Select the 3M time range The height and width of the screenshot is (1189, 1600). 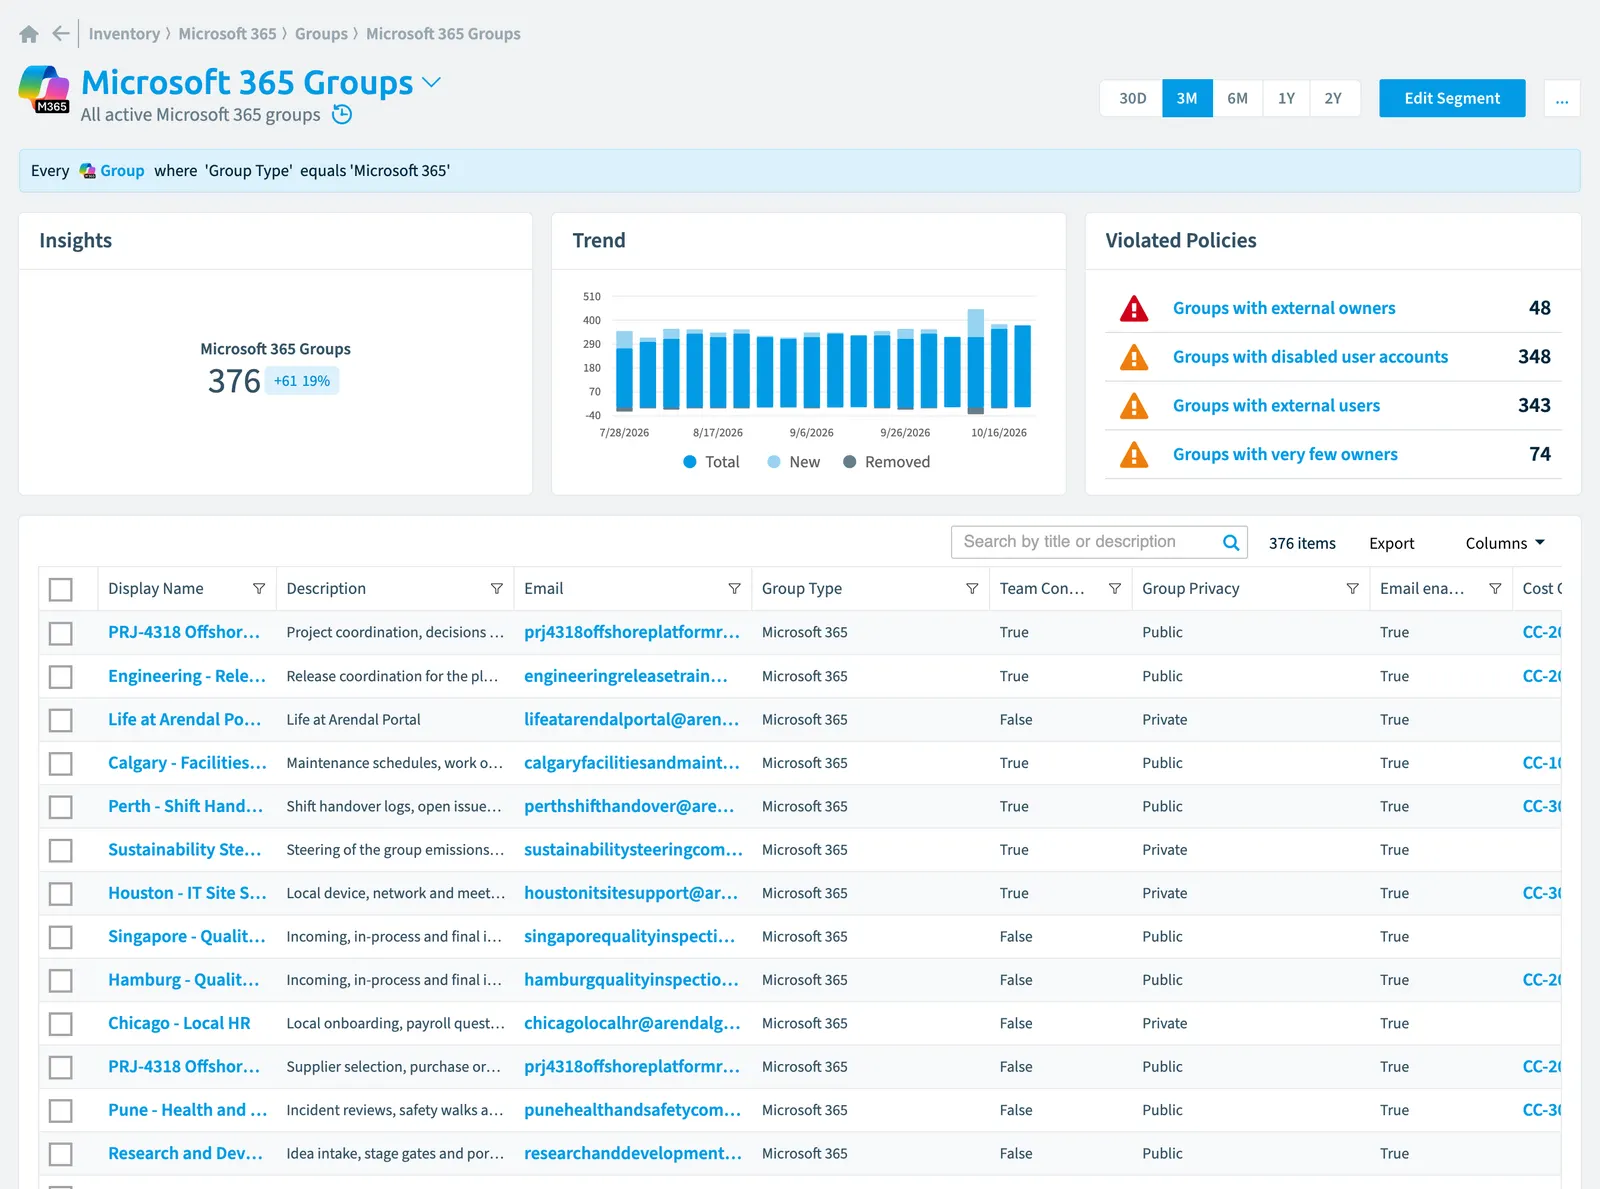click(1187, 98)
